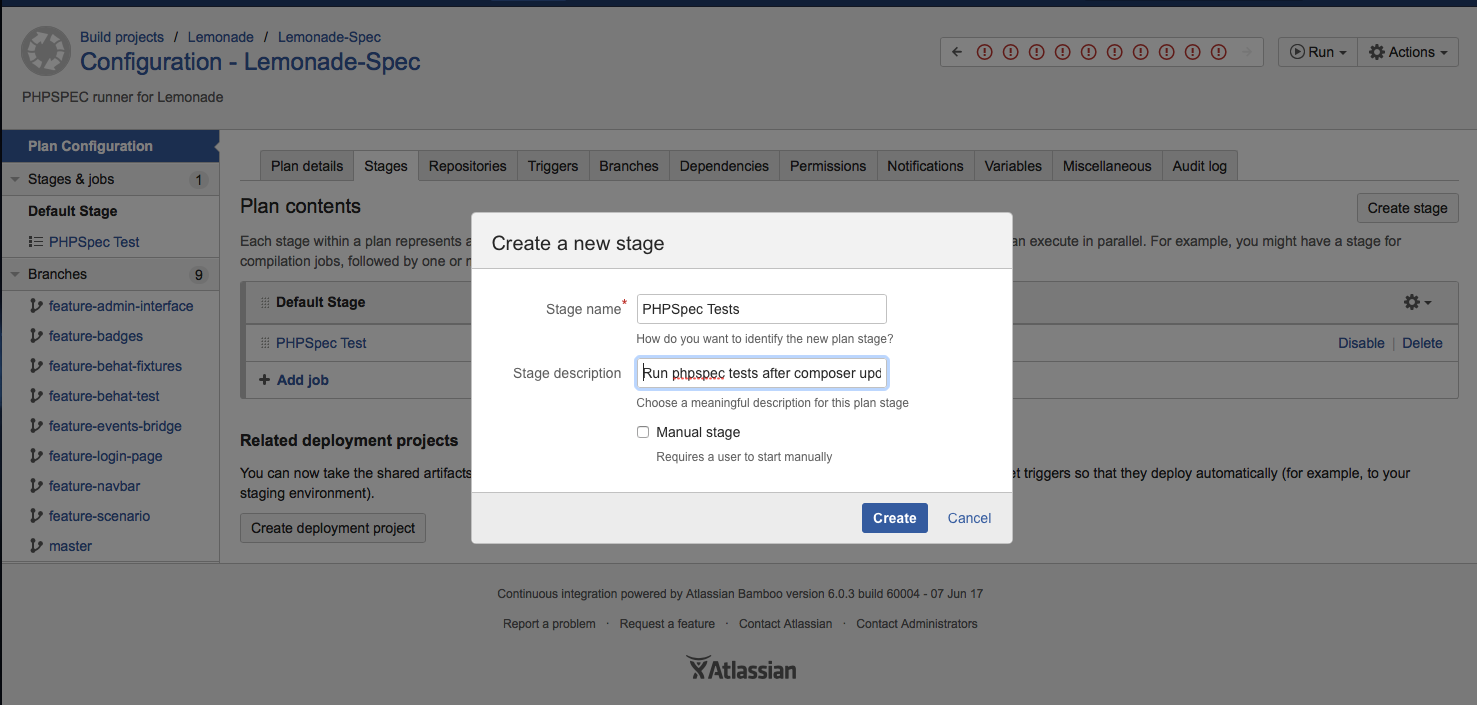Select Plan Configuration in sidebar

[110, 146]
